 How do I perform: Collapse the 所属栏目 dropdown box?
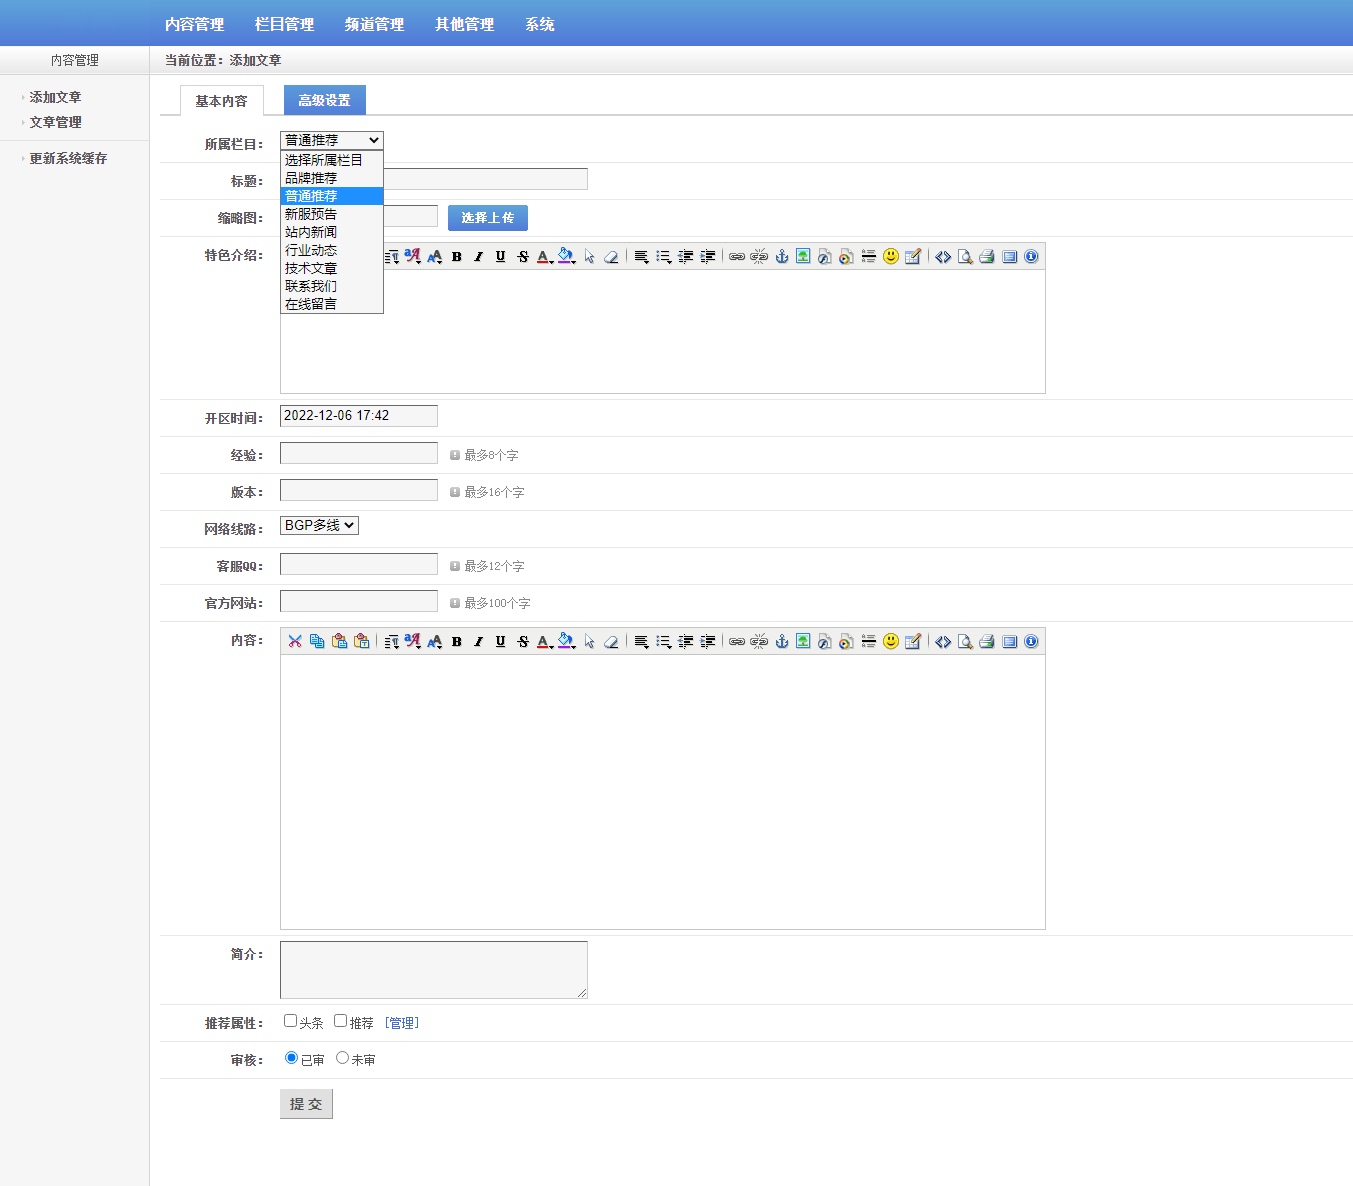point(331,140)
